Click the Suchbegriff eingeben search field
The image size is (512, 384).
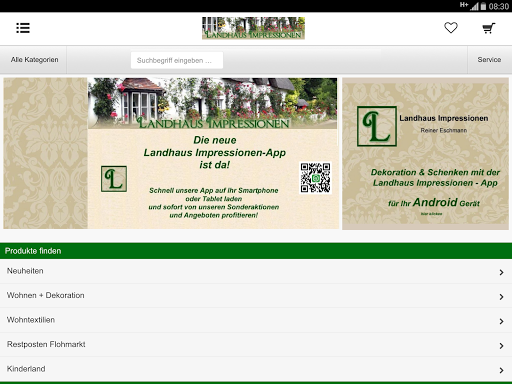tap(177, 60)
